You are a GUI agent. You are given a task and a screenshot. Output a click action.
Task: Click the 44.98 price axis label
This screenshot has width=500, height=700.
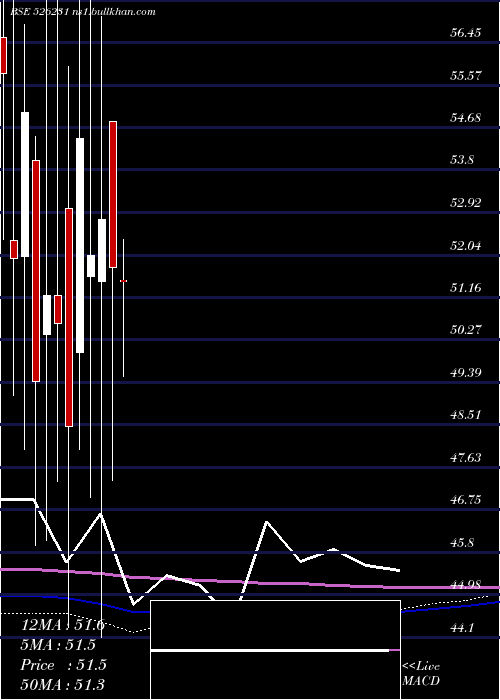[466, 585]
